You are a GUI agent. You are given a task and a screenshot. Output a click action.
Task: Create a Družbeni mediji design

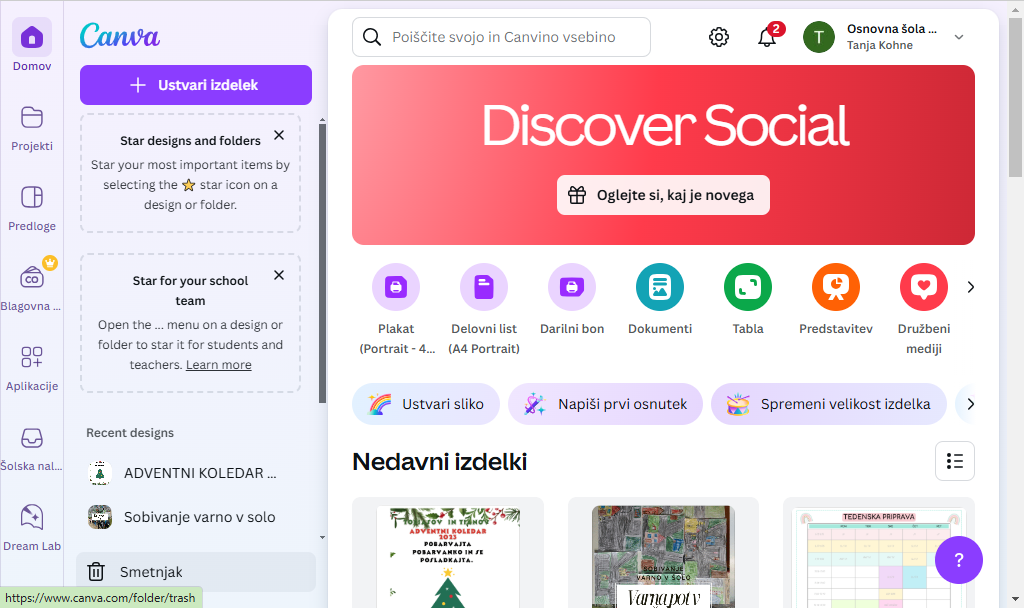(x=923, y=287)
